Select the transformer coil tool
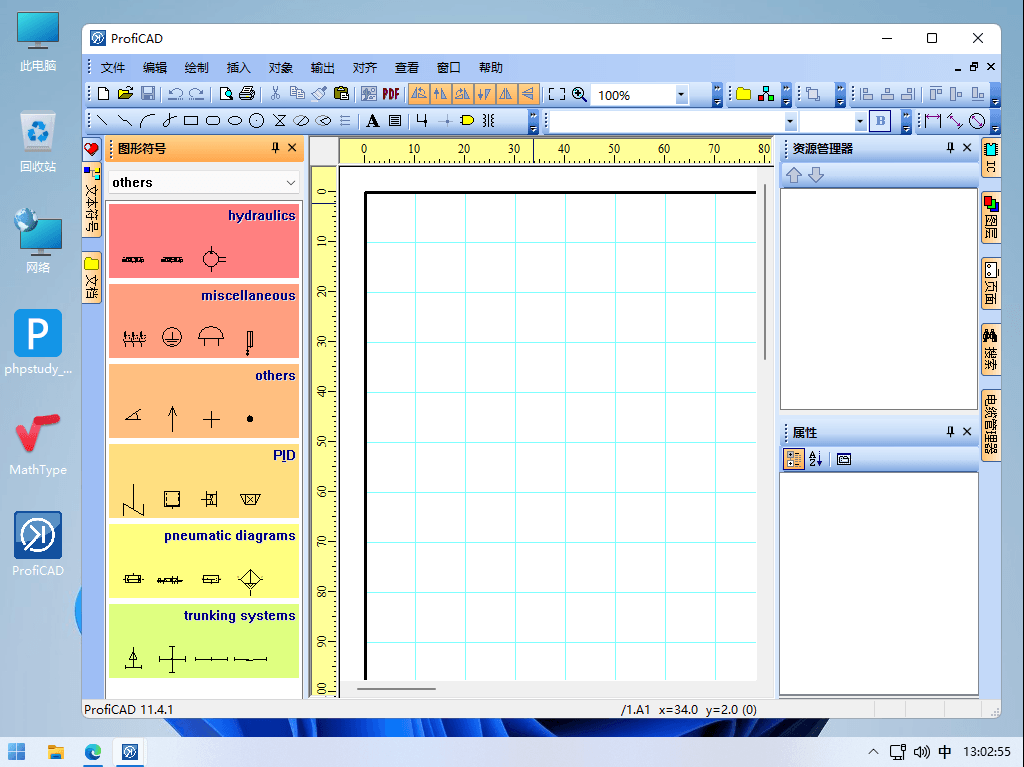 [488, 121]
